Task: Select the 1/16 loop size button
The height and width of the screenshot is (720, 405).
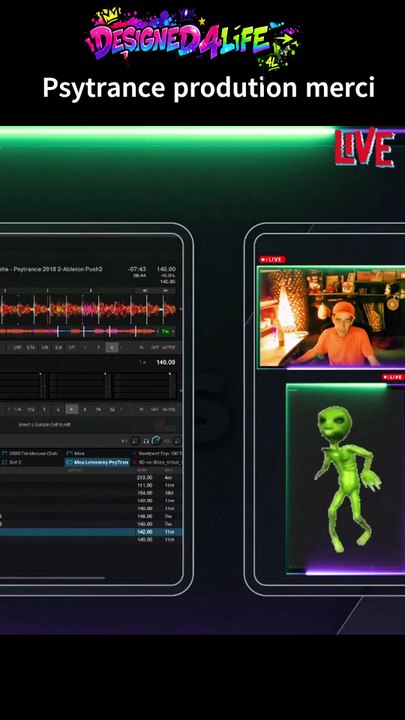Action: pos(31,348)
